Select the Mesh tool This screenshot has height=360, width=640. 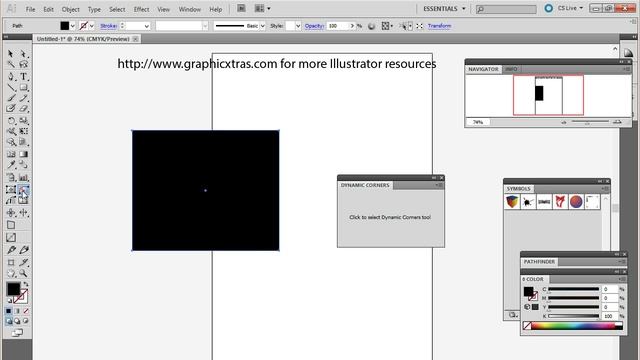11,154
